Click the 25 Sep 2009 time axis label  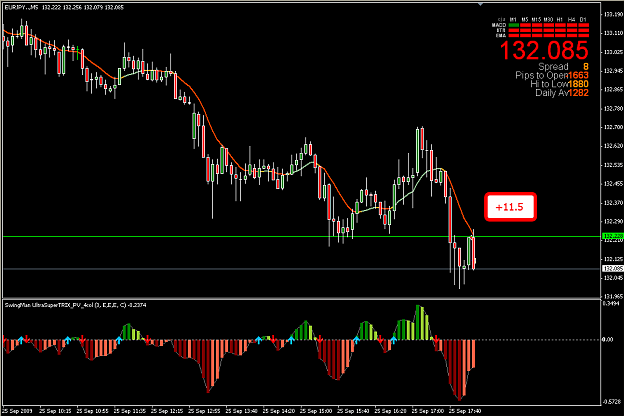[17, 411]
